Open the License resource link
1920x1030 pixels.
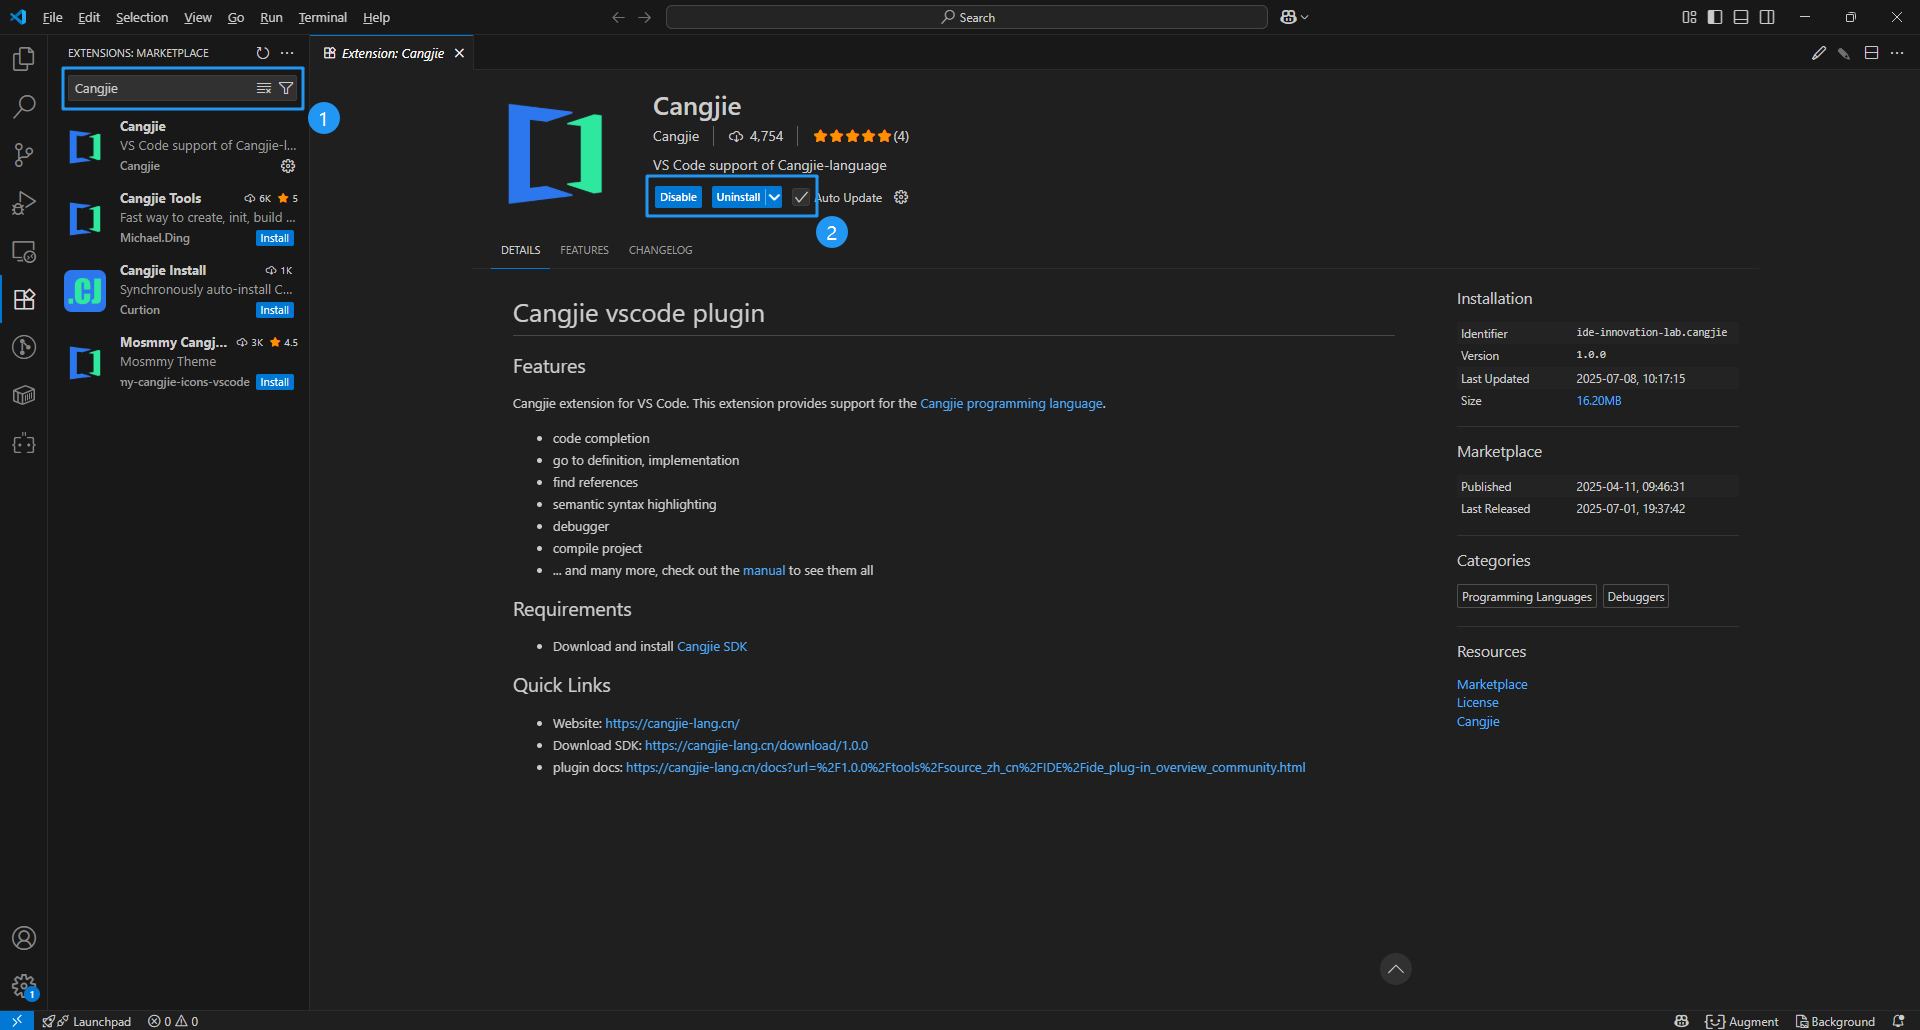click(x=1477, y=703)
